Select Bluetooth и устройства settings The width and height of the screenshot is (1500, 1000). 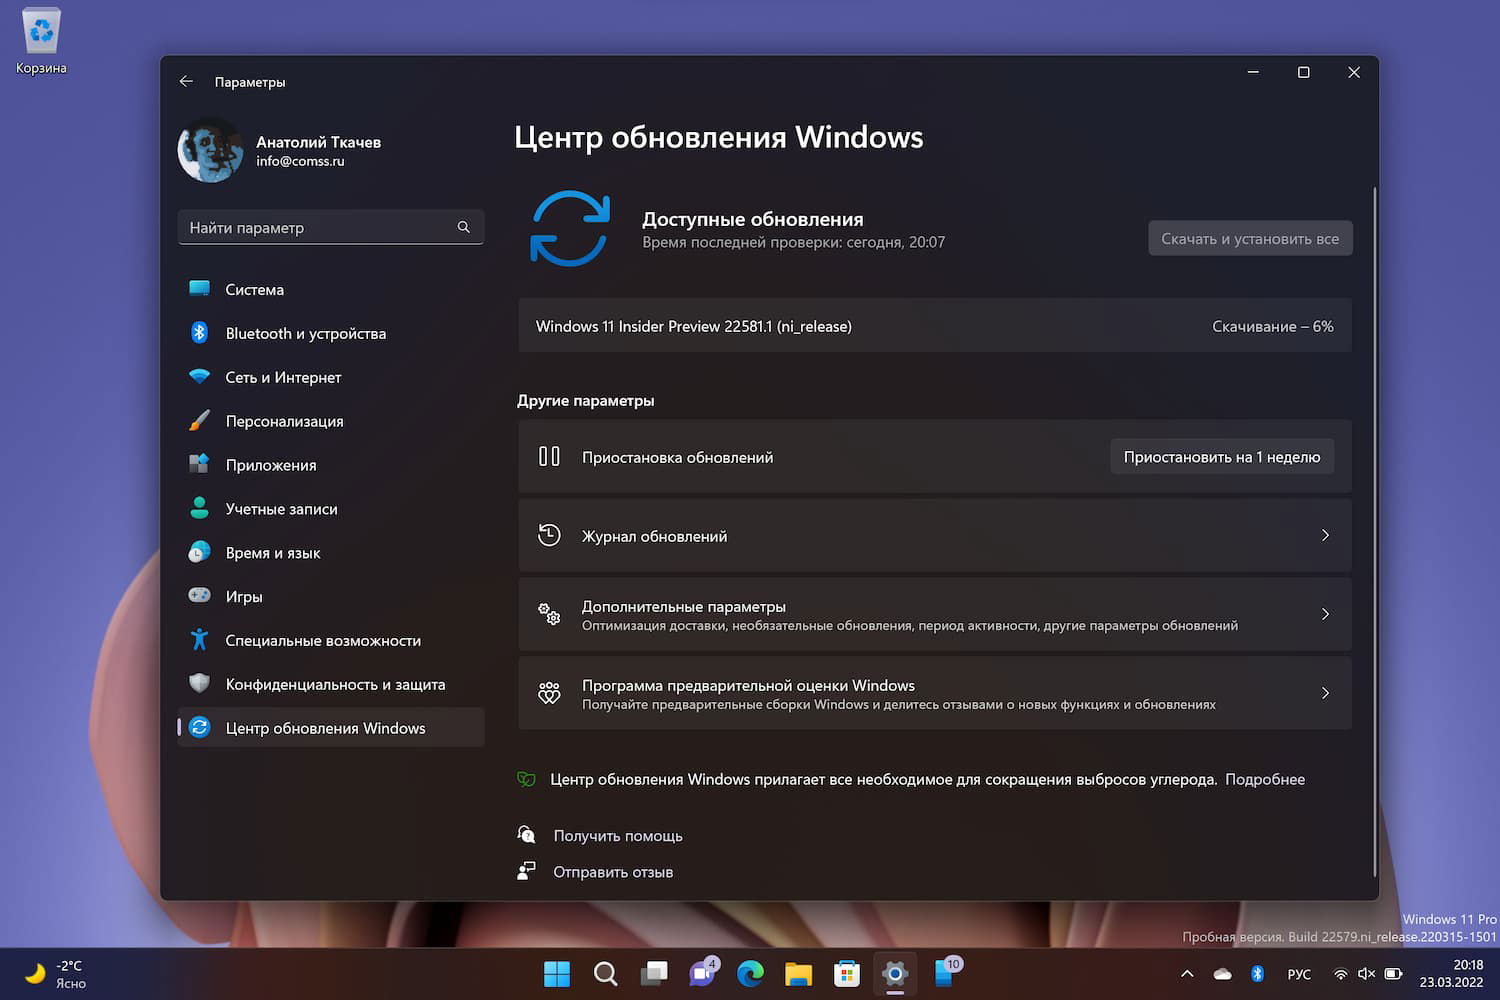point(305,333)
